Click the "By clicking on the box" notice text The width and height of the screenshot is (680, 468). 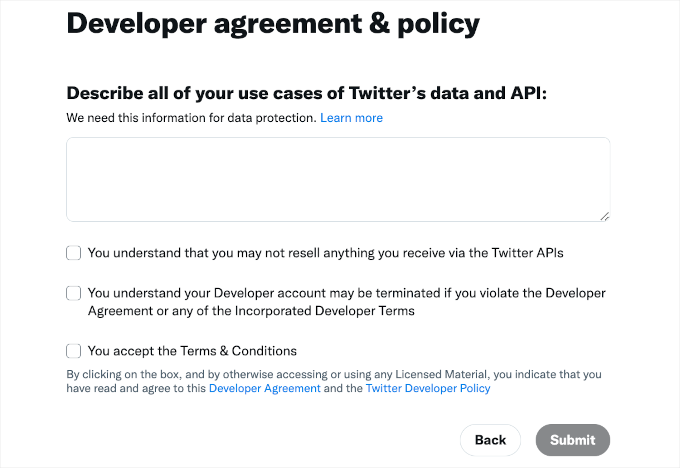(x=334, y=381)
